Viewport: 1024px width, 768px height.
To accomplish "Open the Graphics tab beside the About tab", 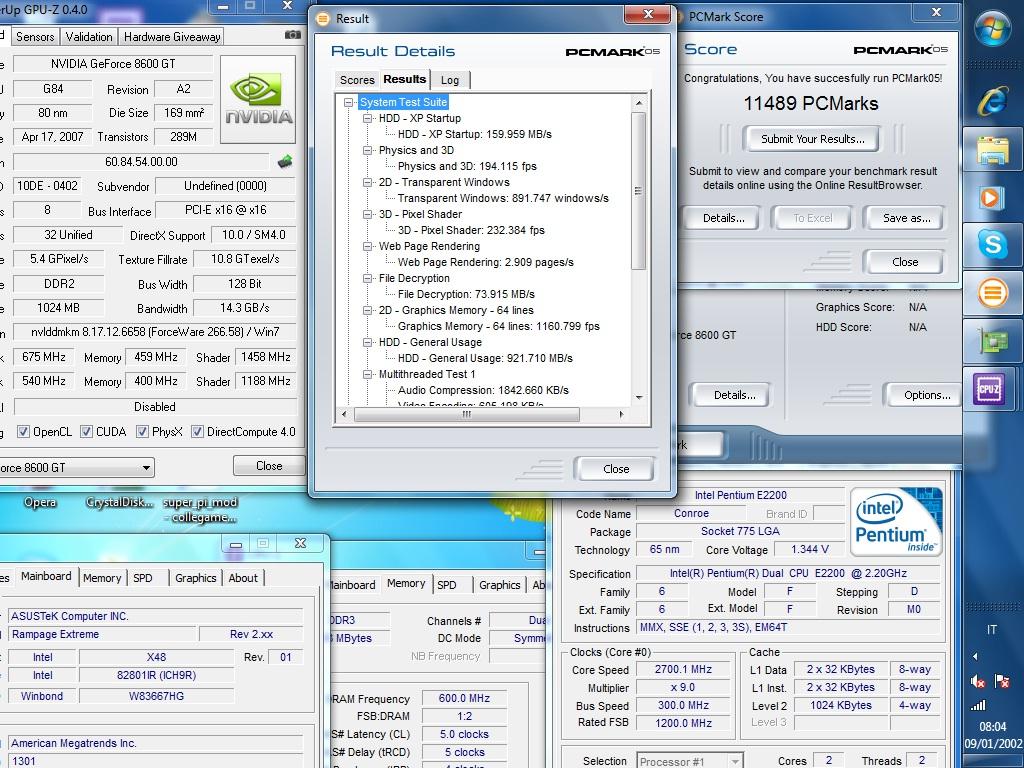I will (x=195, y=578).
